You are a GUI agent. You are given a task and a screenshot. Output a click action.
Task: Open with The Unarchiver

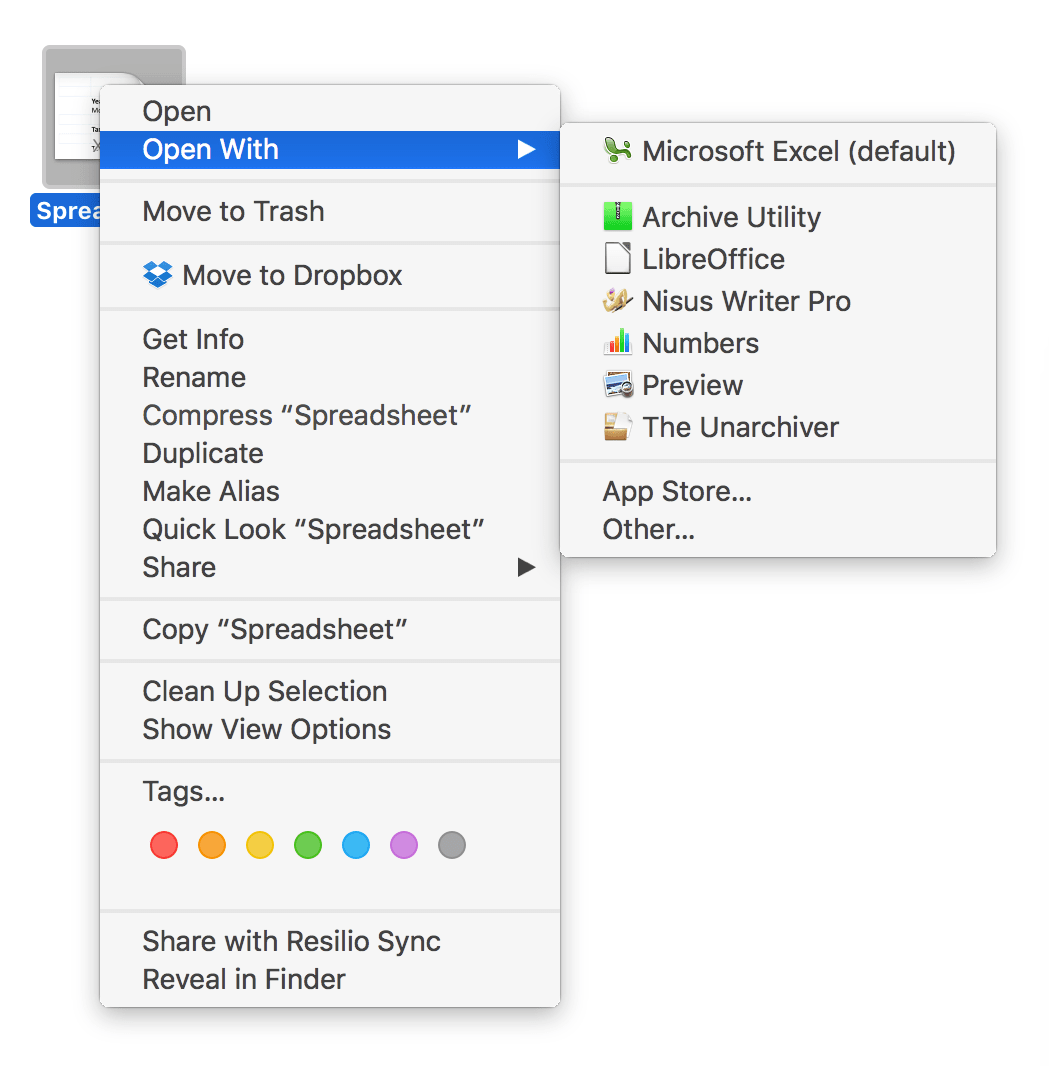(x=778, y=428)
